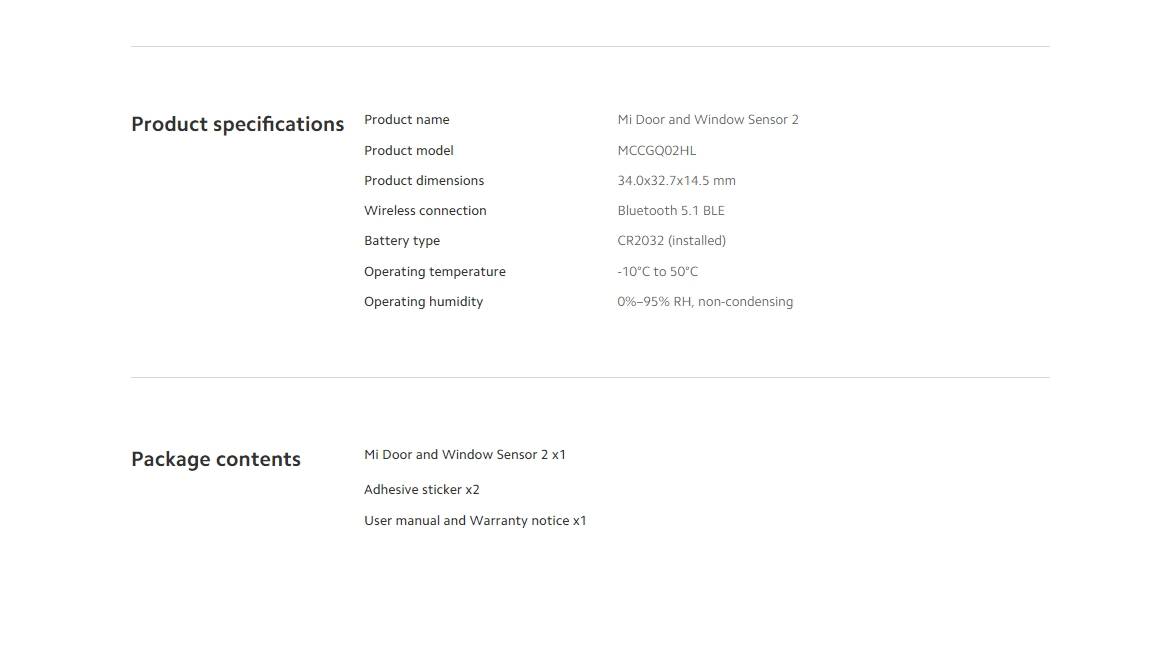
Task: Click the CR2032 (installed) value
Action: pyautogui.click(x=672, y=241)
